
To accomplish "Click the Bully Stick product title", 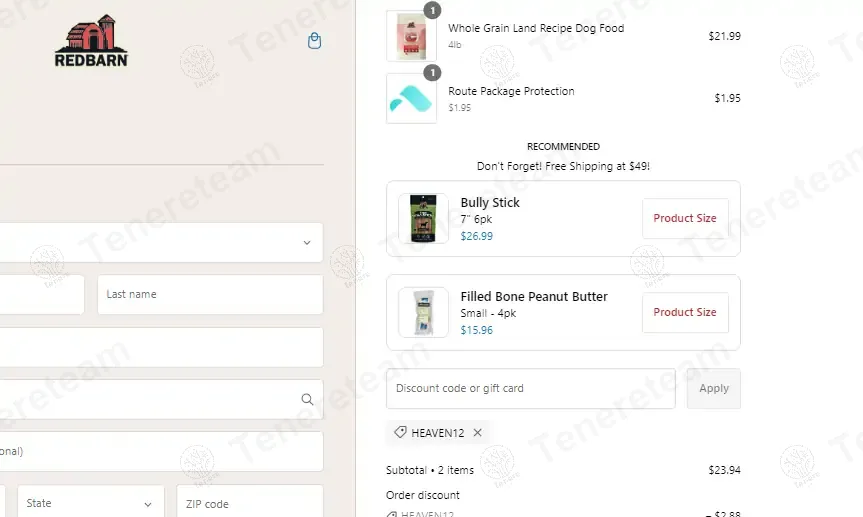I will pos(490,203).
